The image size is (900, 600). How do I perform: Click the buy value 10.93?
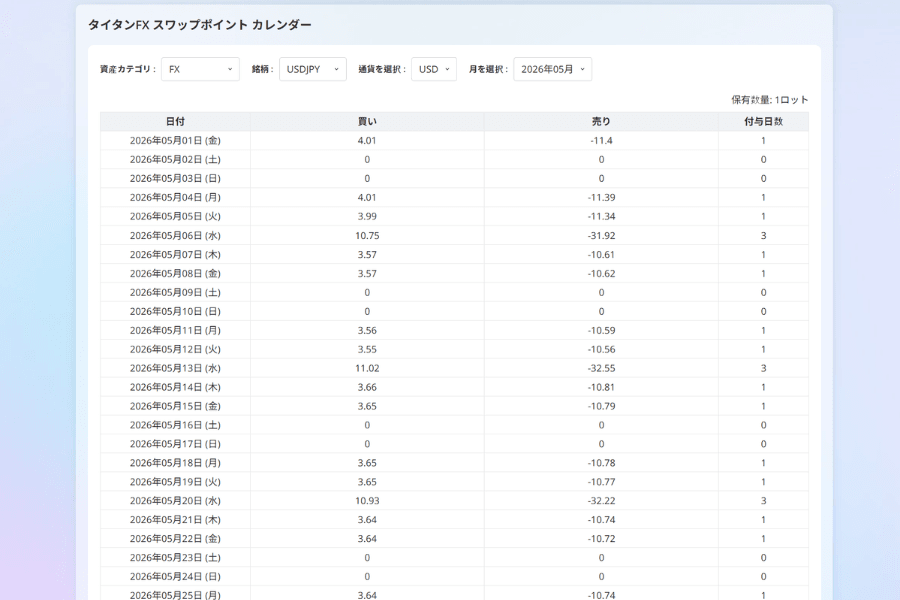click(367, 501)
